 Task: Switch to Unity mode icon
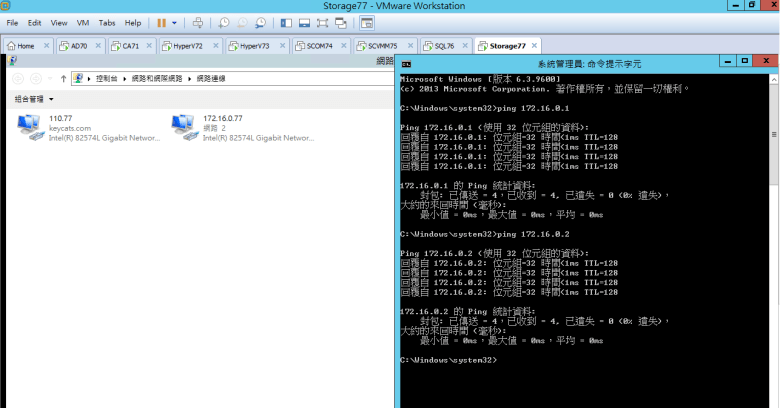pyautogui.click(x=341, y=22)
